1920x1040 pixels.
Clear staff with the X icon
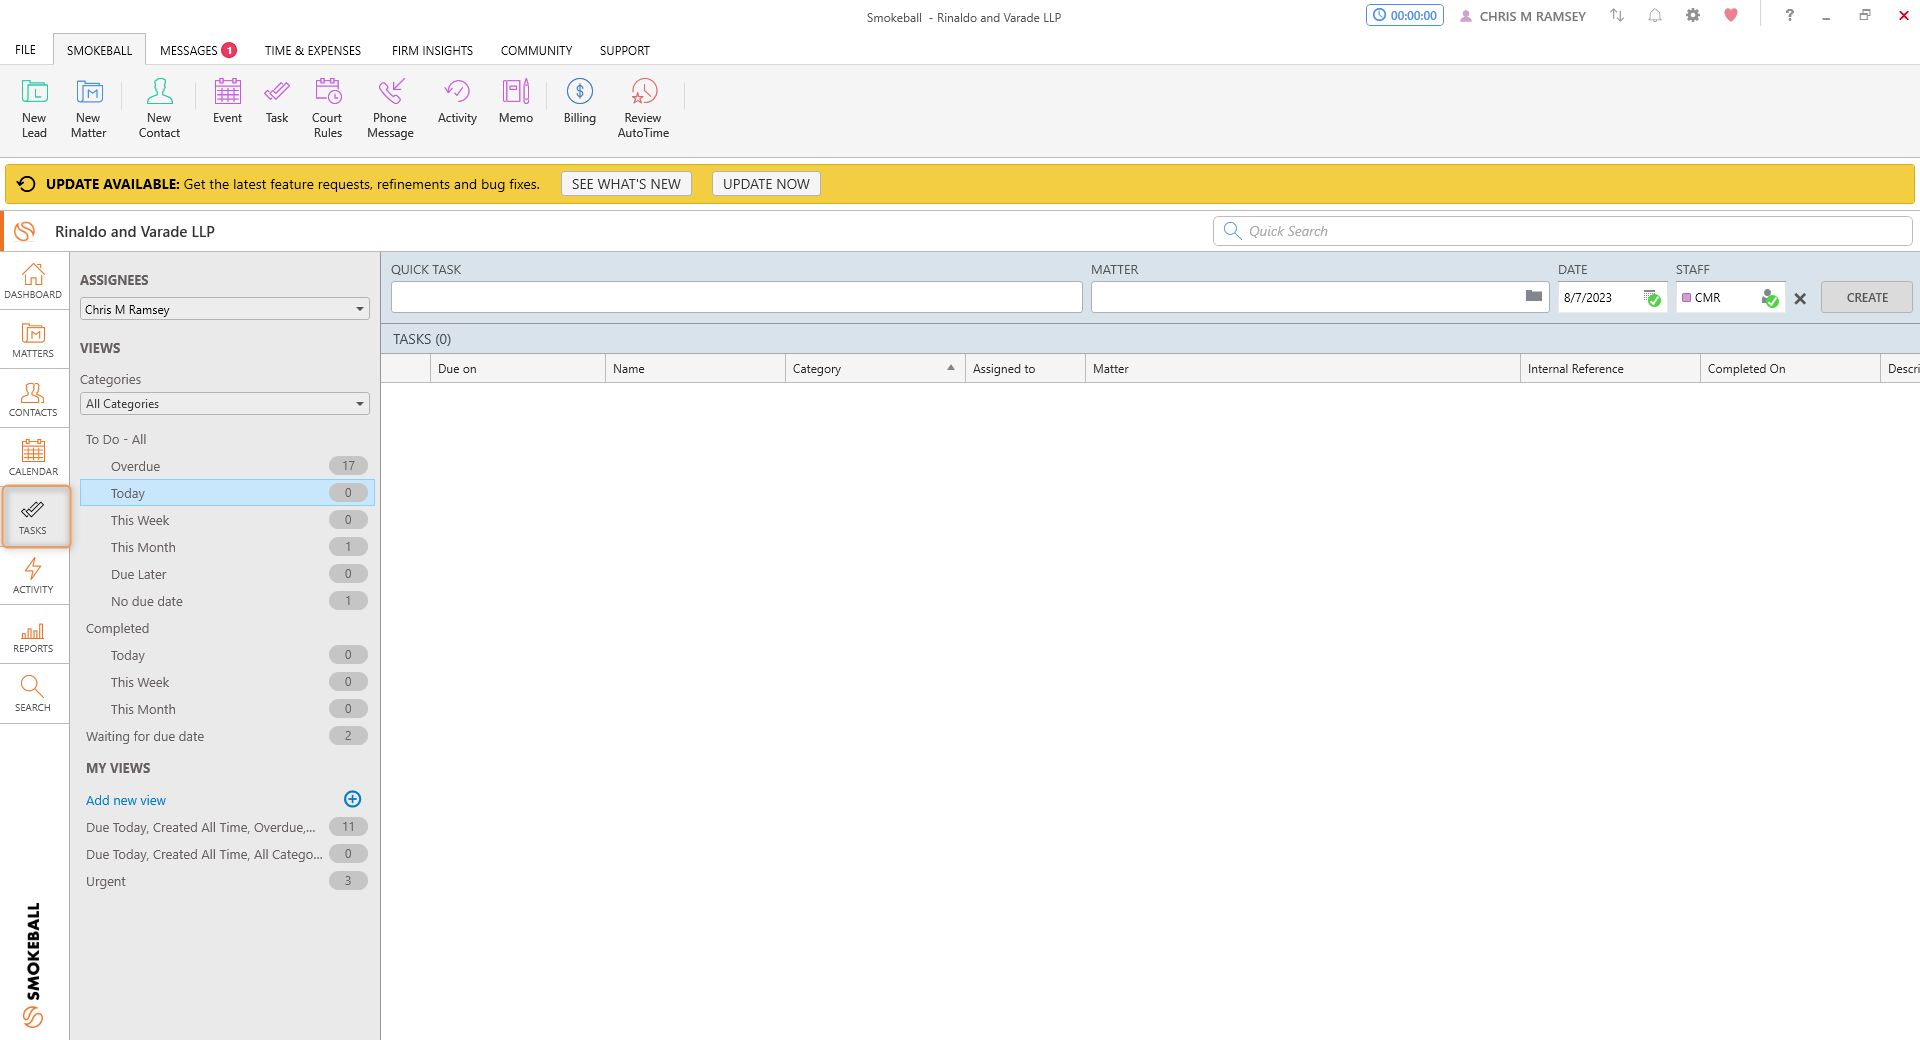pyautogui.click(x=1800, y=298)
